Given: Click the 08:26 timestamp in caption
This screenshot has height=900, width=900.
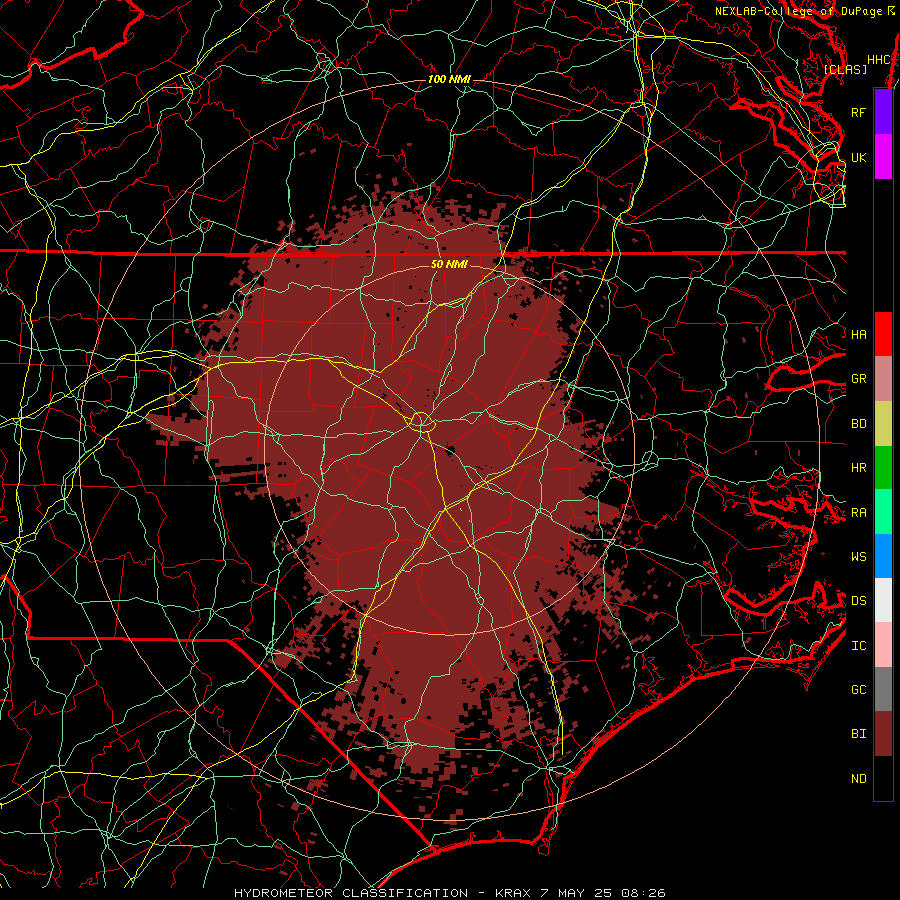Looking at the screenshot, I should 643,893.
